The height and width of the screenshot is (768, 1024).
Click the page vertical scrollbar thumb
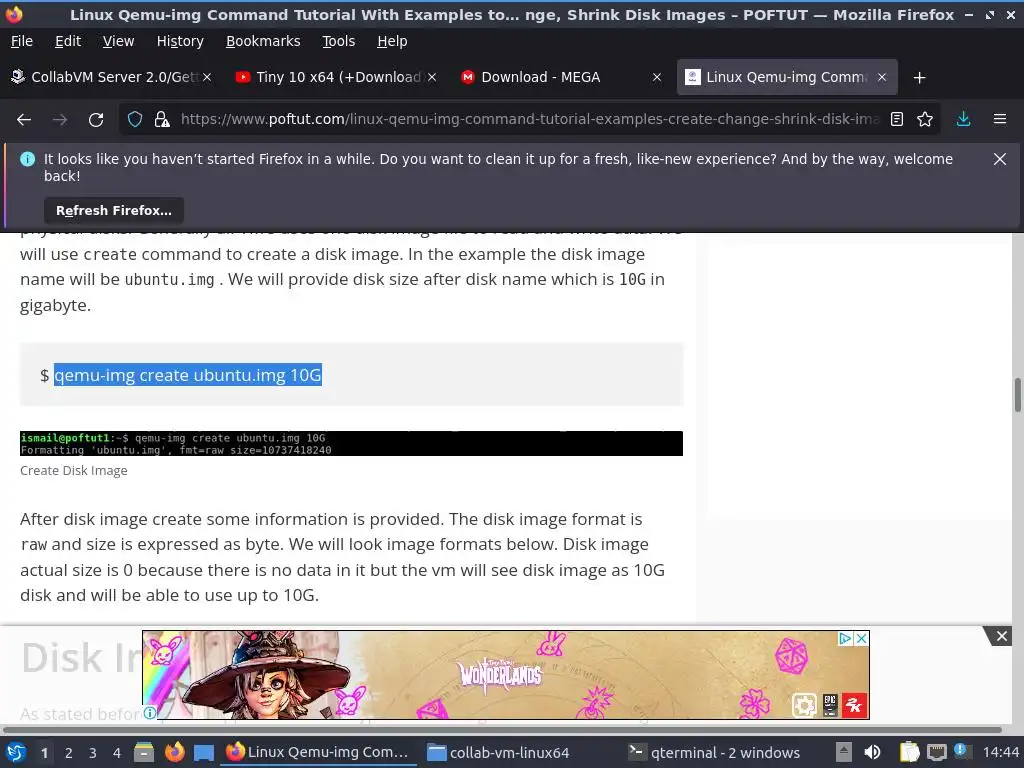1017,395
